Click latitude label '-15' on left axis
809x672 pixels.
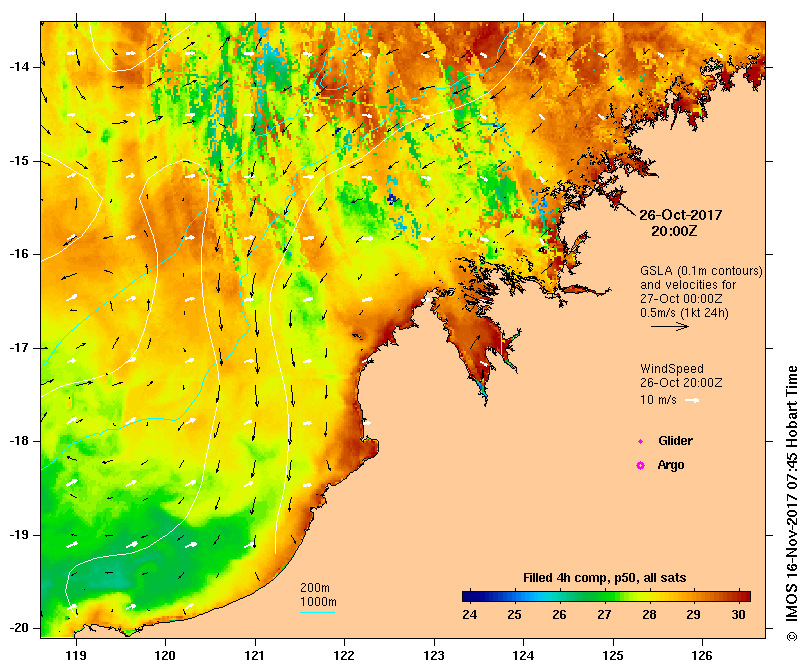[20, 161]
